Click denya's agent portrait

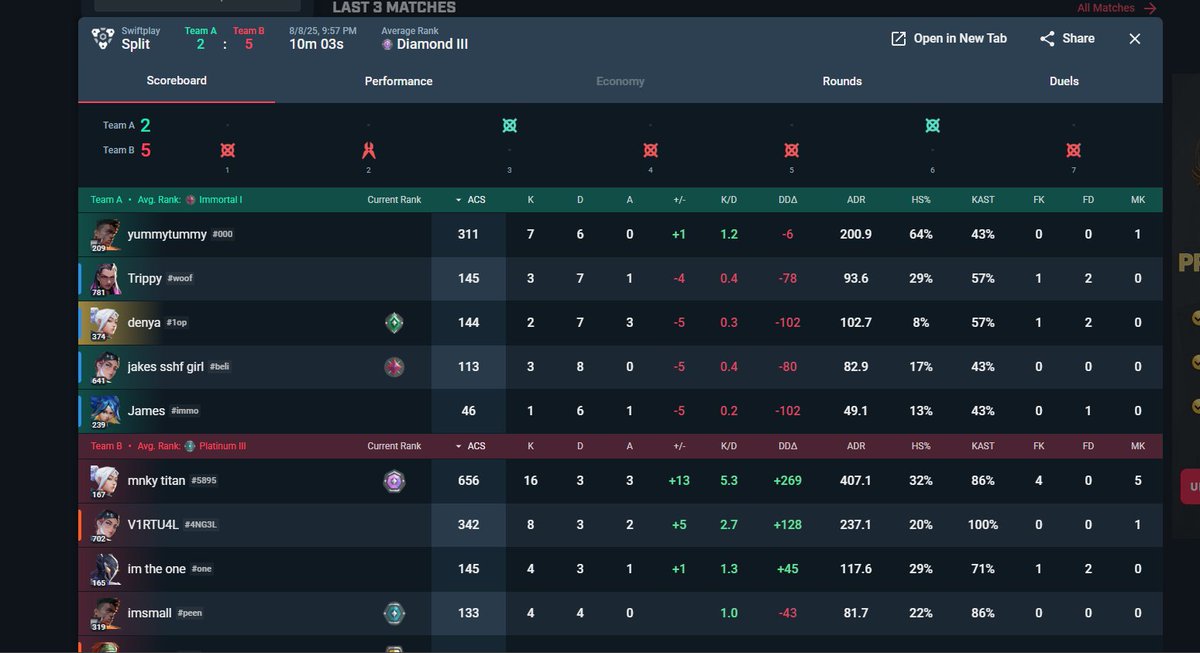point(105,322)
